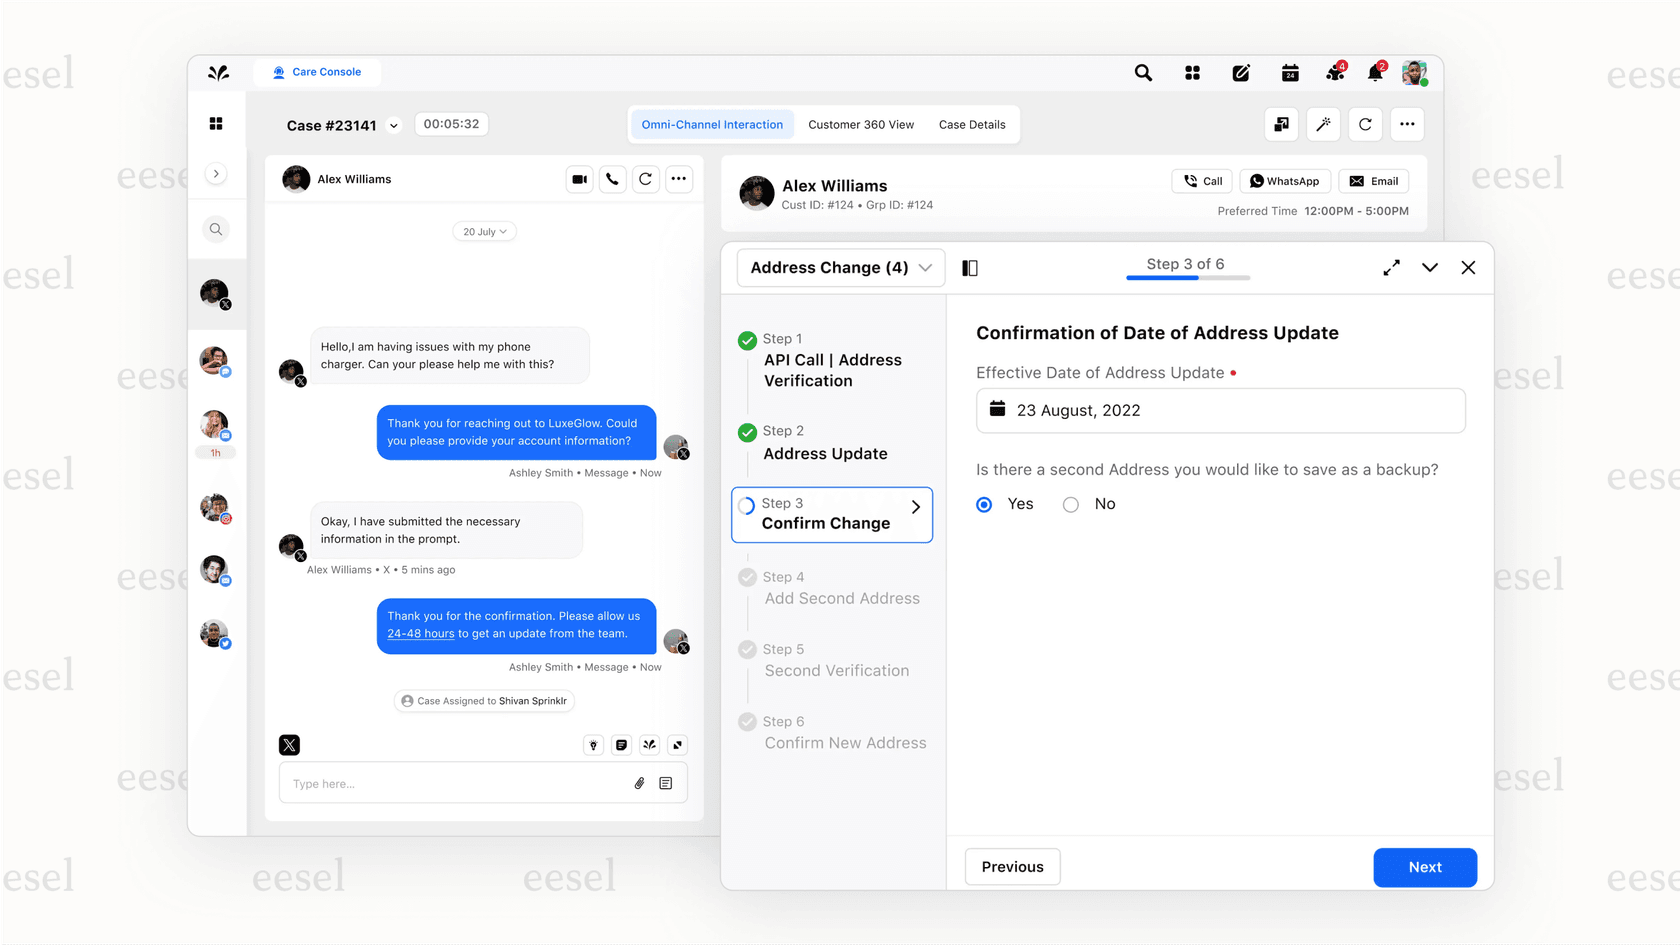The height and width of the screenshot is (945, 1680).
Task: Attach a file using the paperclip icon
Action: (x=640, y=783)
